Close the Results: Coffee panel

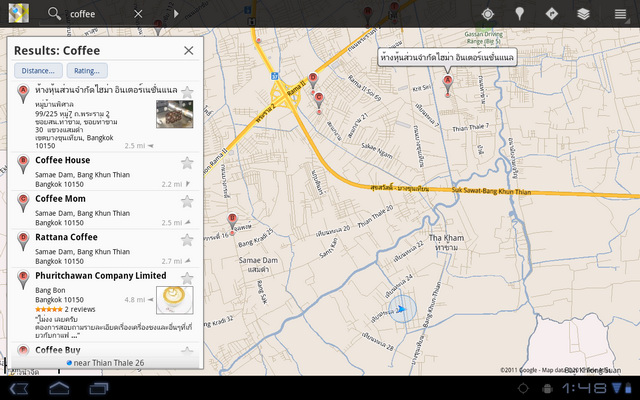(189, 51)
